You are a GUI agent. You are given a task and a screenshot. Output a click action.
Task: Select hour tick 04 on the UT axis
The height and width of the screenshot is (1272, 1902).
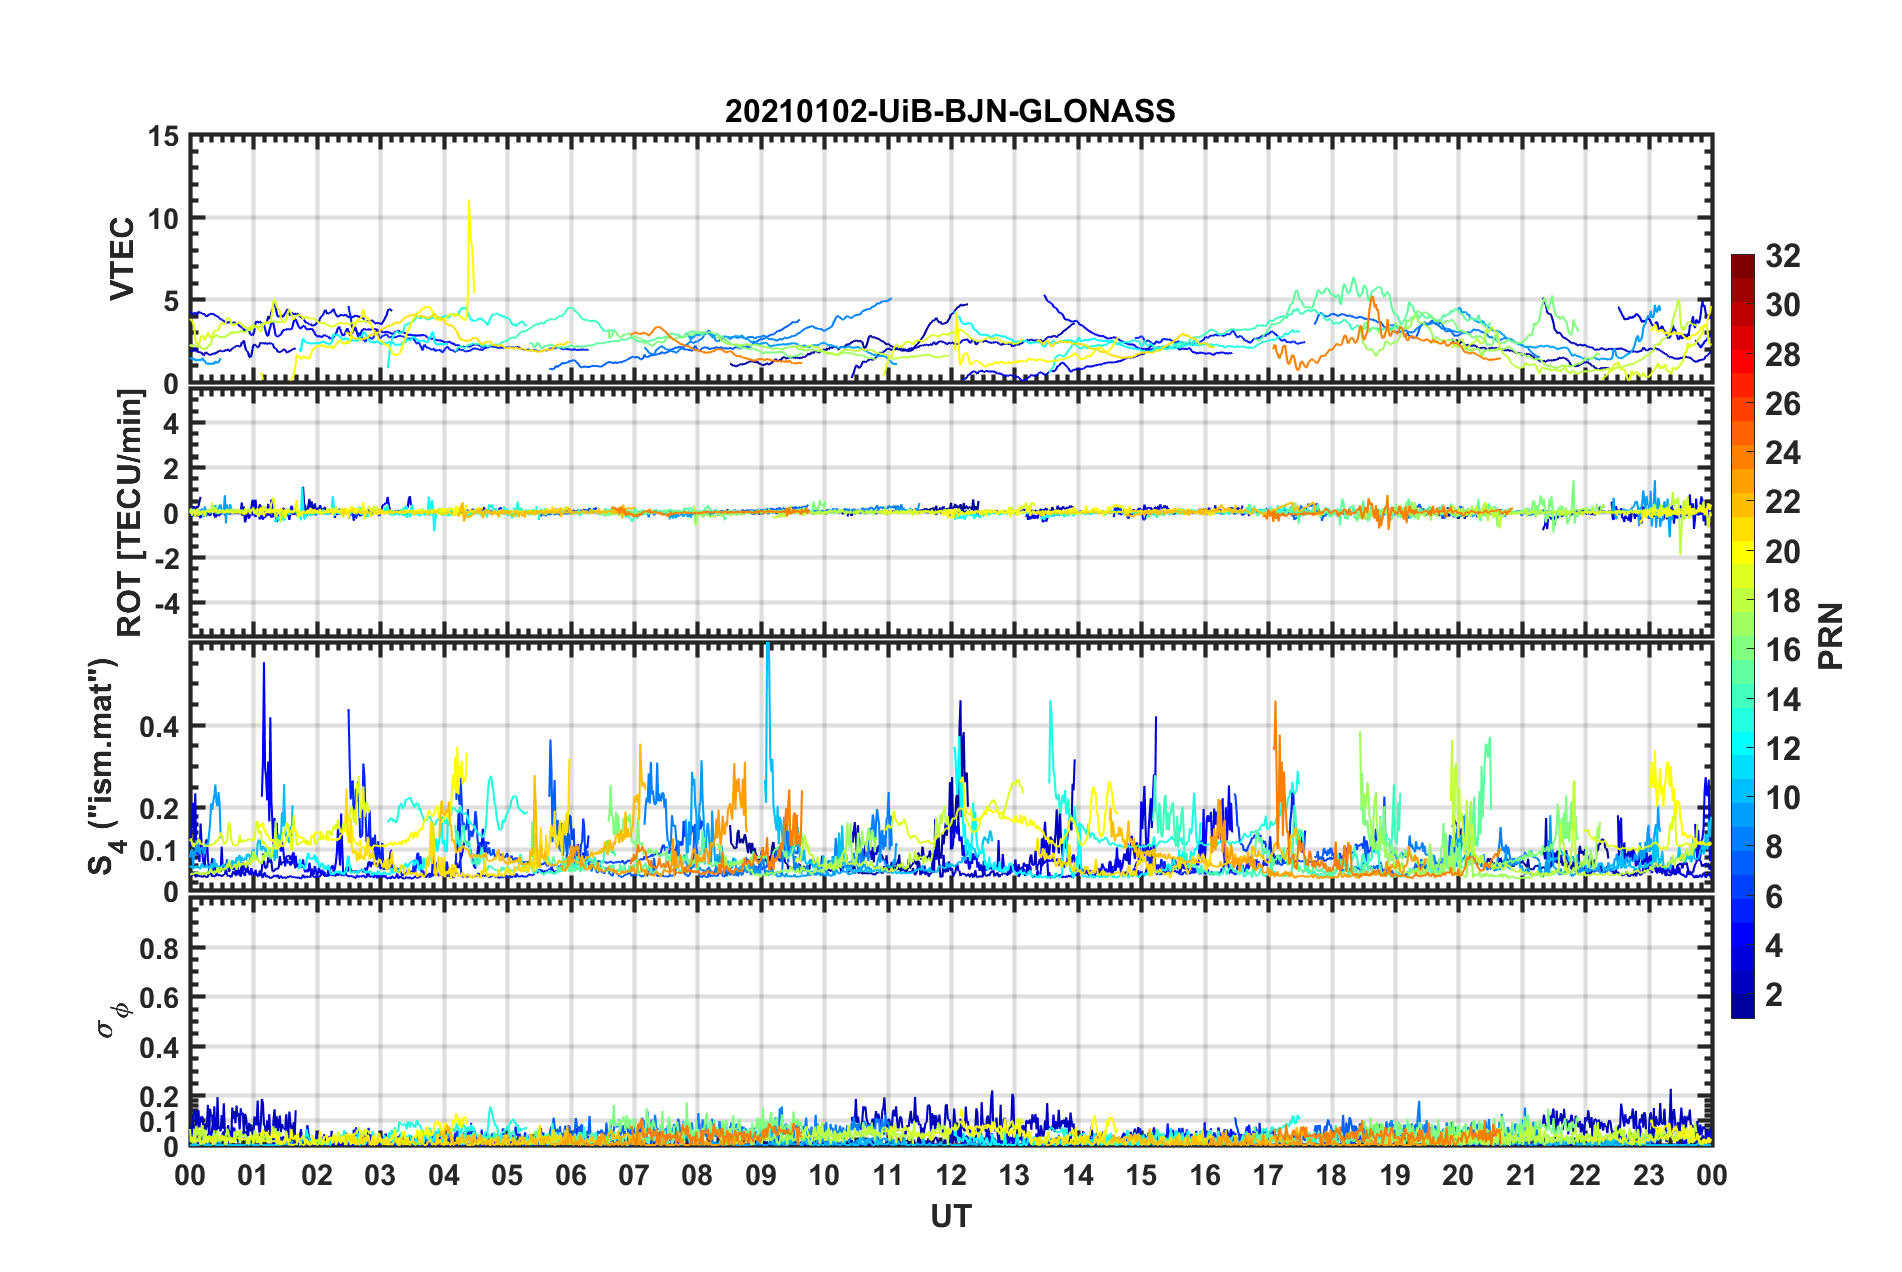pos(444,1175)
